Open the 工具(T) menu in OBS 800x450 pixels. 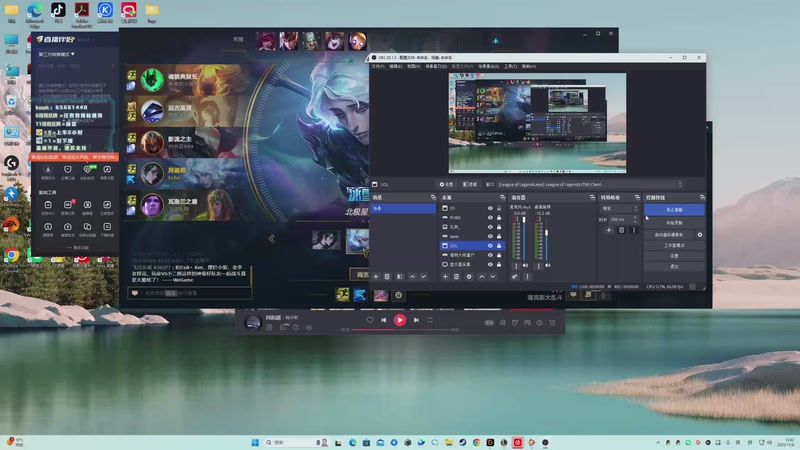click(511, 66)
